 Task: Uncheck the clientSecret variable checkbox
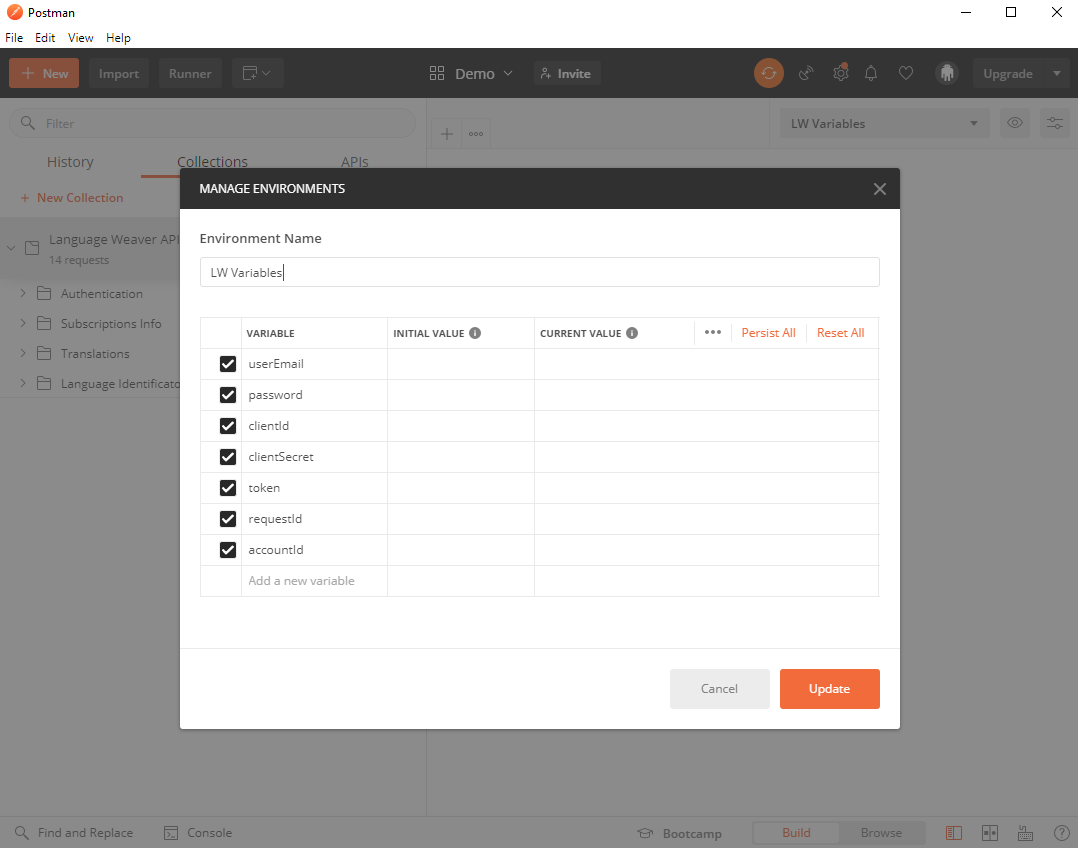[x=228, y=457]
